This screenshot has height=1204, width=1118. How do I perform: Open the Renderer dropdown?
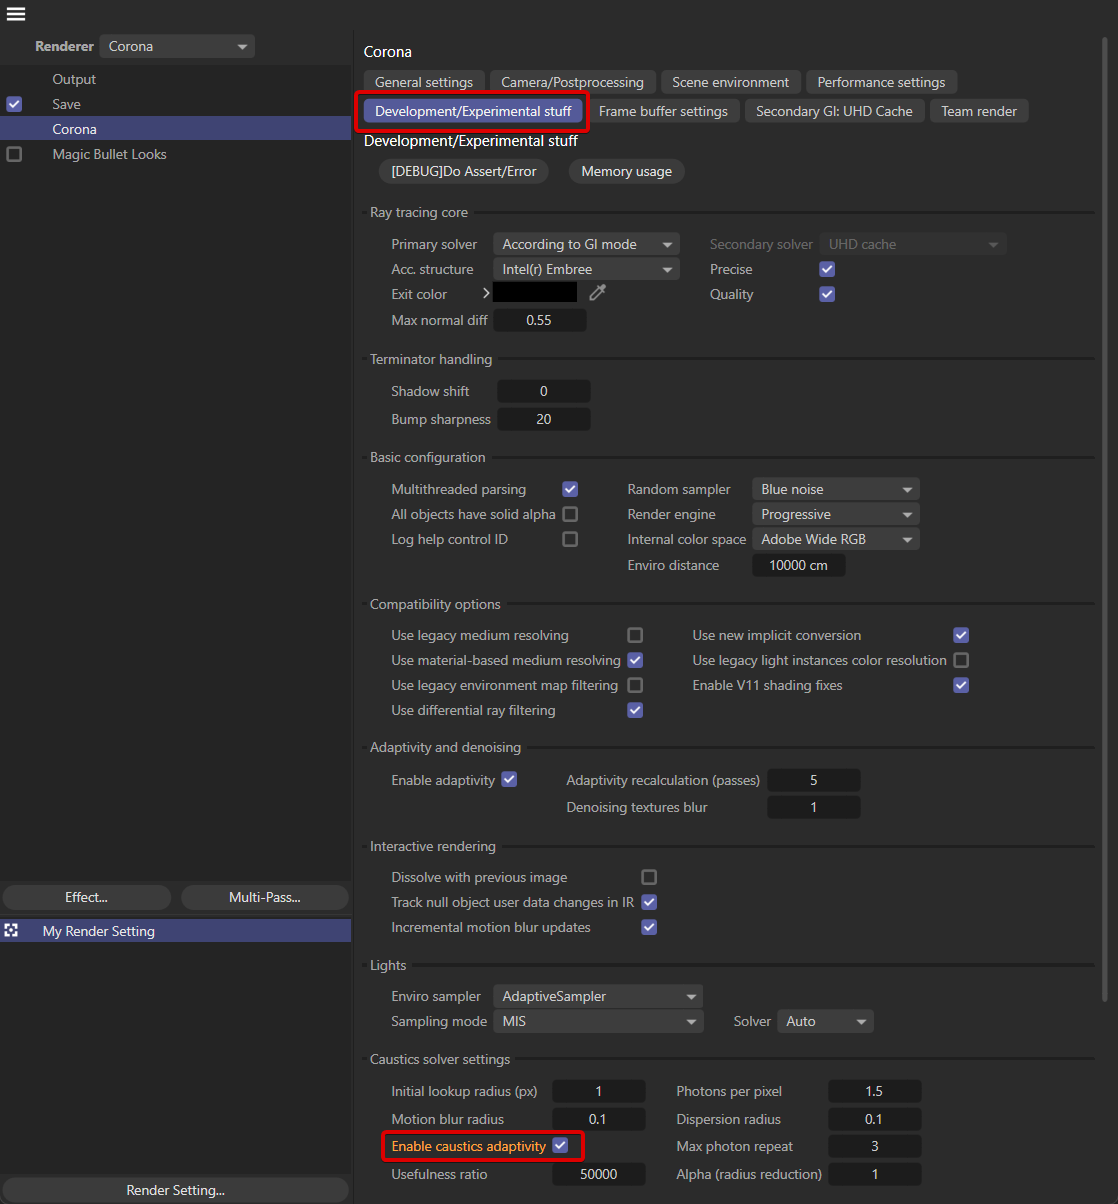(177, 46)
